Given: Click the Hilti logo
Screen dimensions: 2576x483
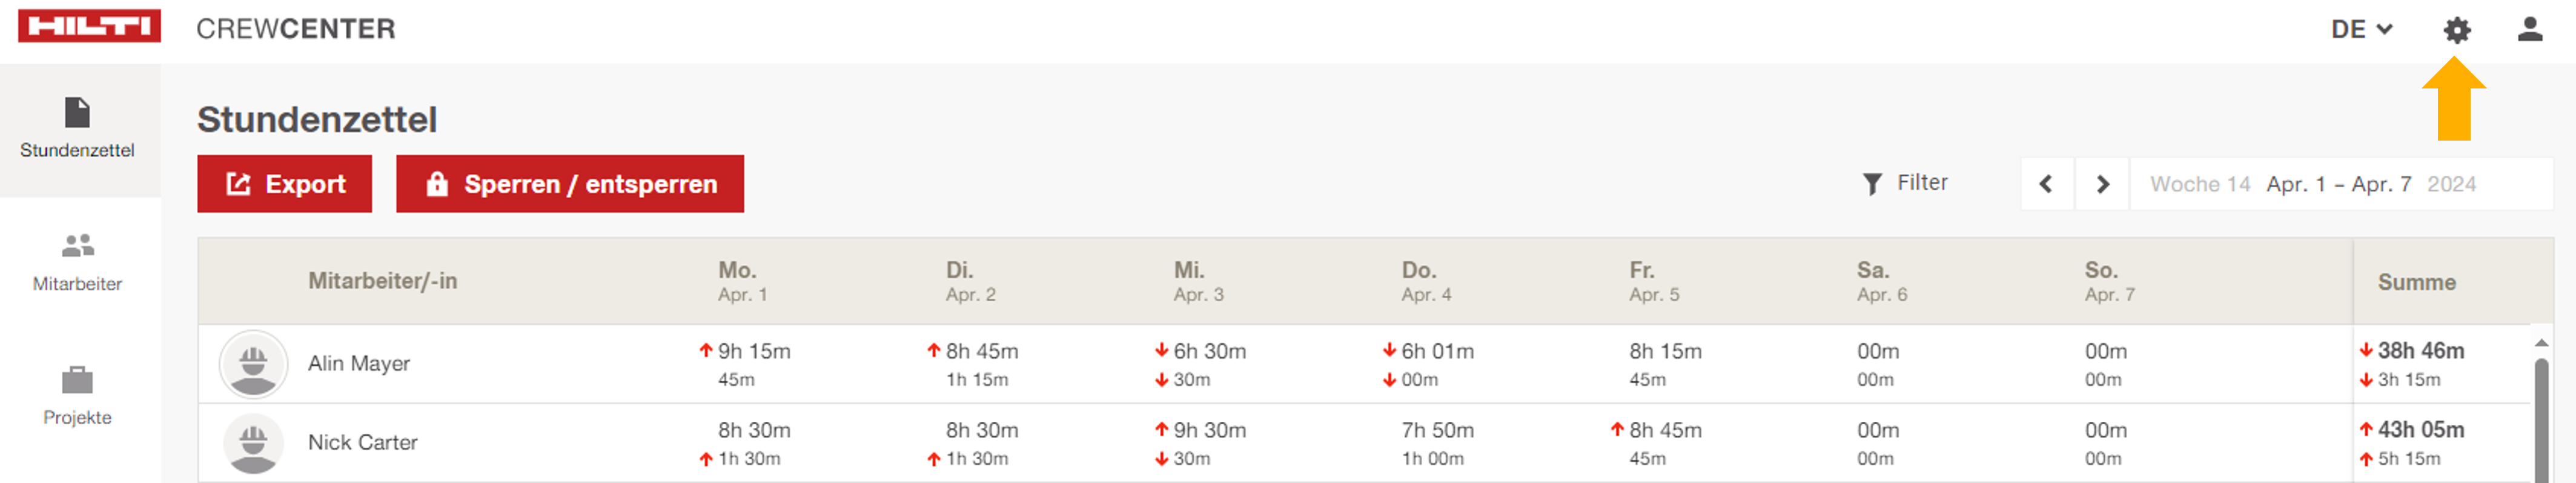Looking at the screenshot, I should point(89,27).
